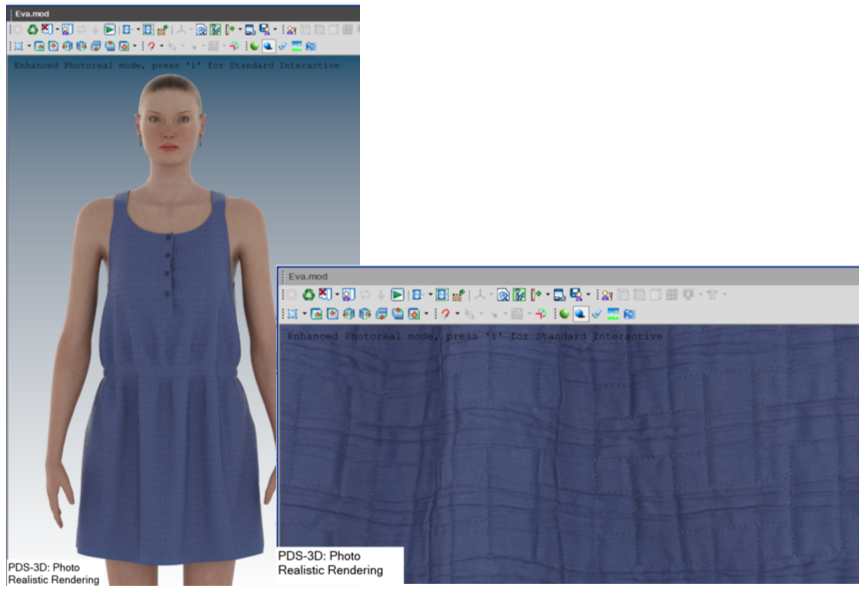The image size is (866, 591).
Task: Select the Eva.mod title of the left window
Action: [x=30, y=13]
